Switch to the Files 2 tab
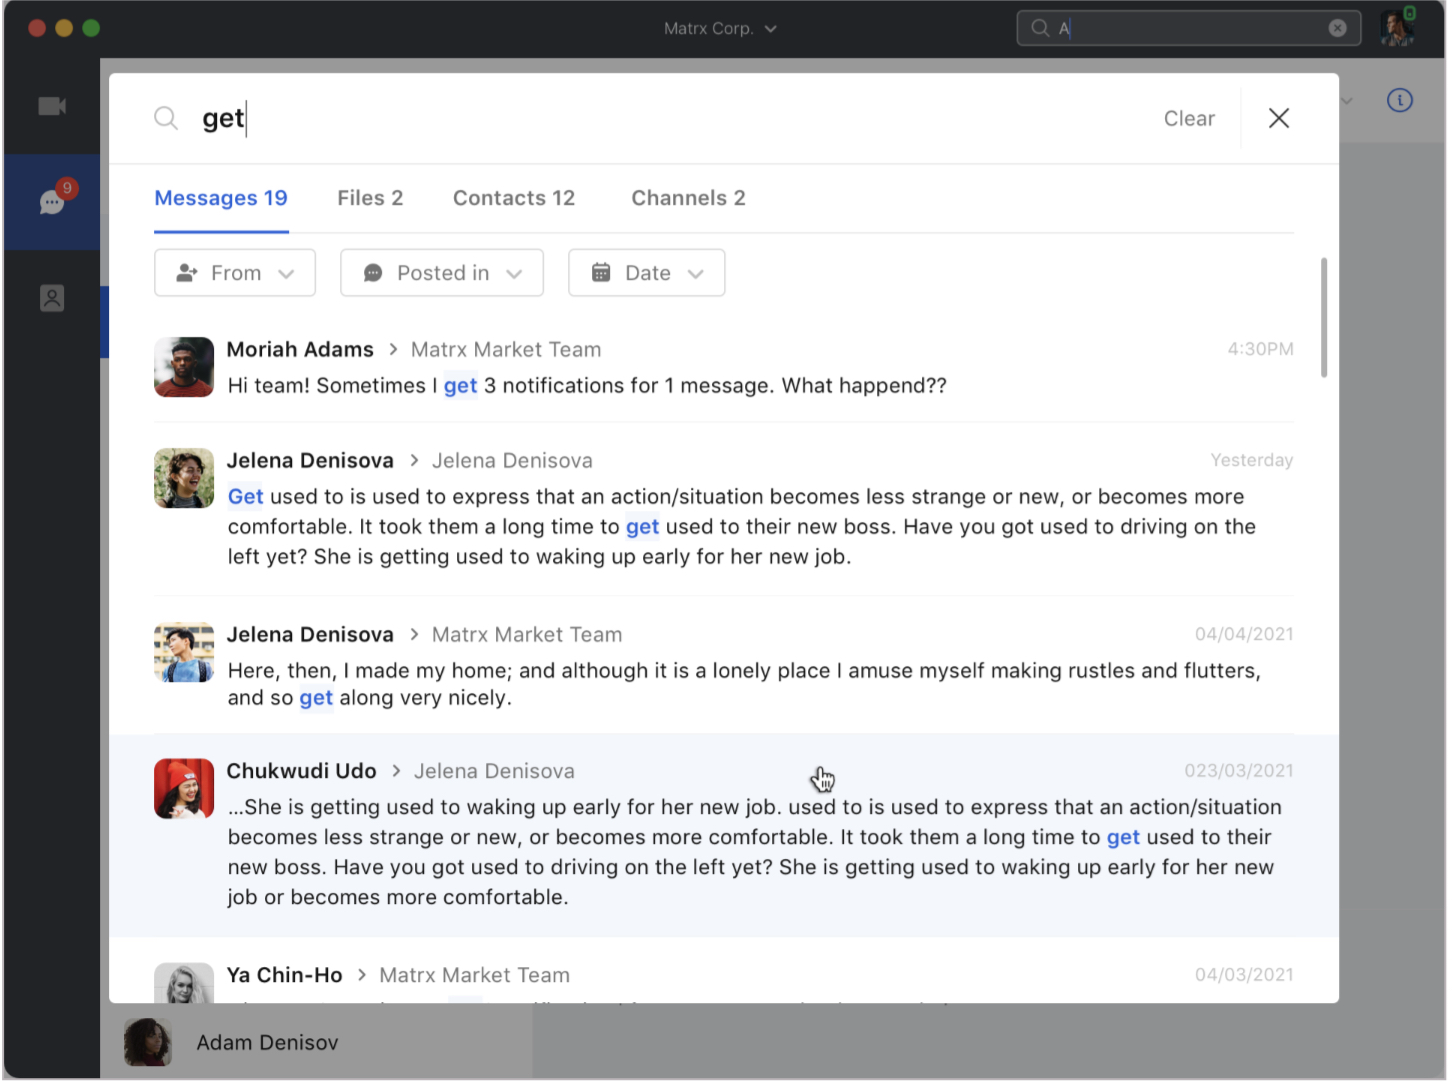 coord(370,198)
